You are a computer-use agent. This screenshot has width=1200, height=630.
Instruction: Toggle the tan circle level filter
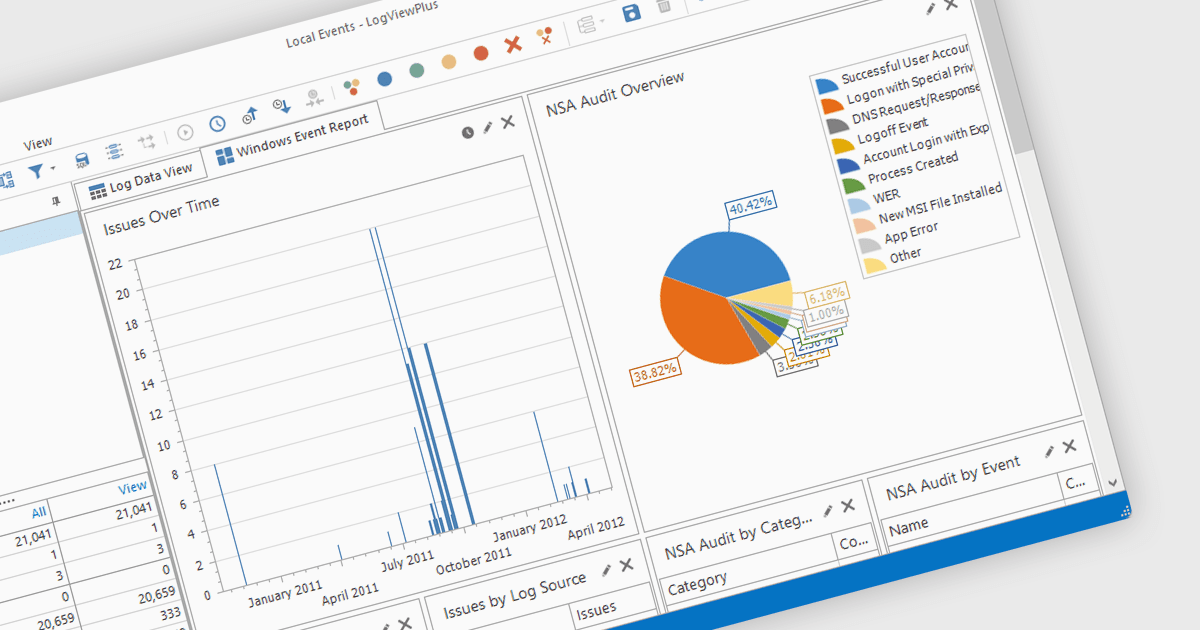click(449, 61)
